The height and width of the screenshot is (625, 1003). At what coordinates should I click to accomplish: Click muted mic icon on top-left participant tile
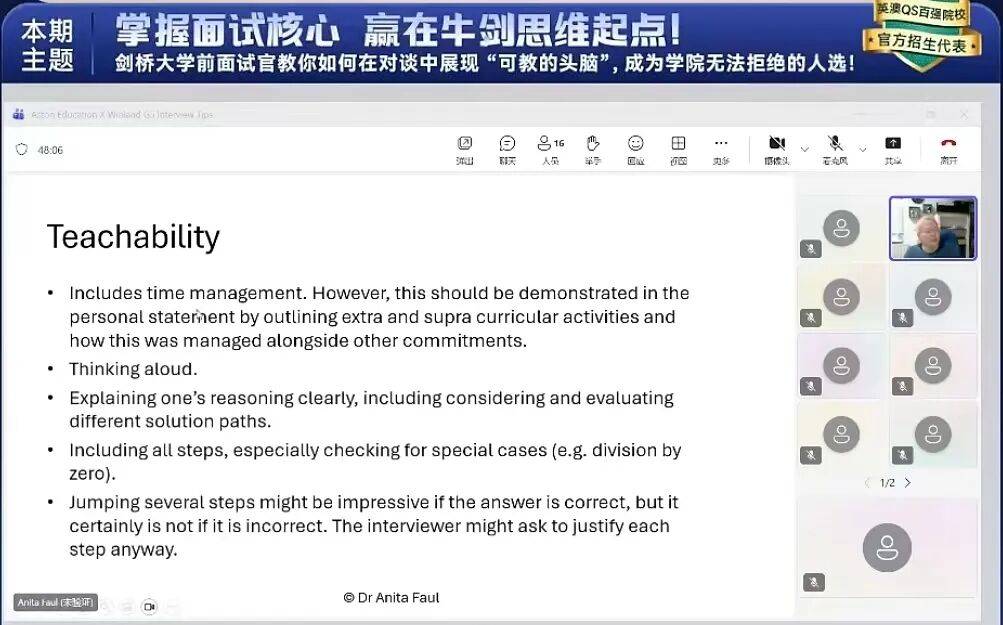pyautogui.click(x=810, y=249)
